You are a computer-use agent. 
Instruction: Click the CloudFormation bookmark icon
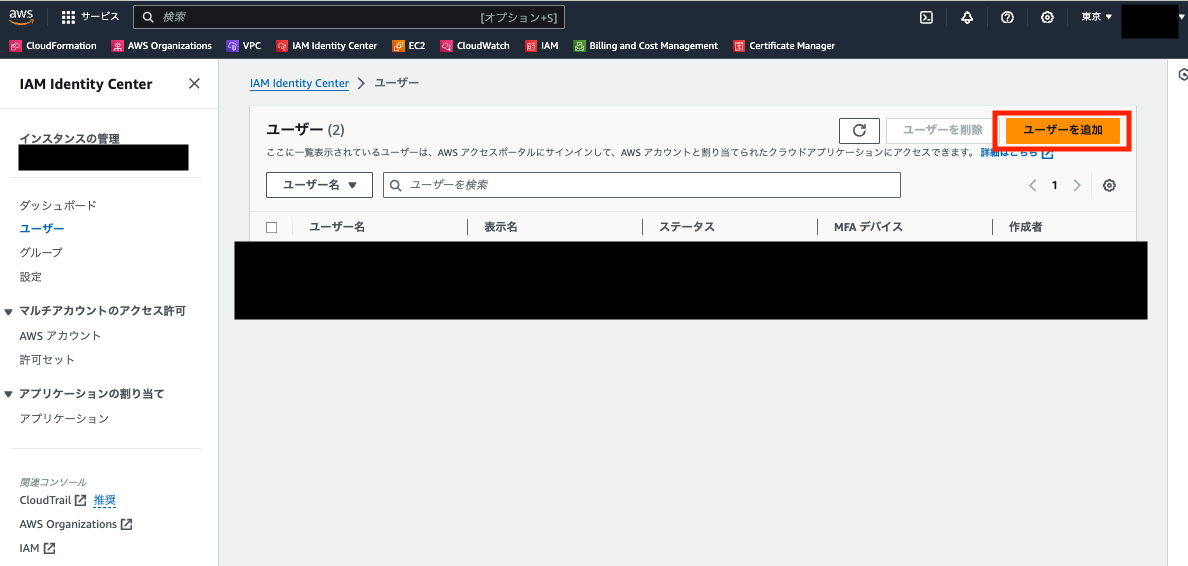click(15, 45)
